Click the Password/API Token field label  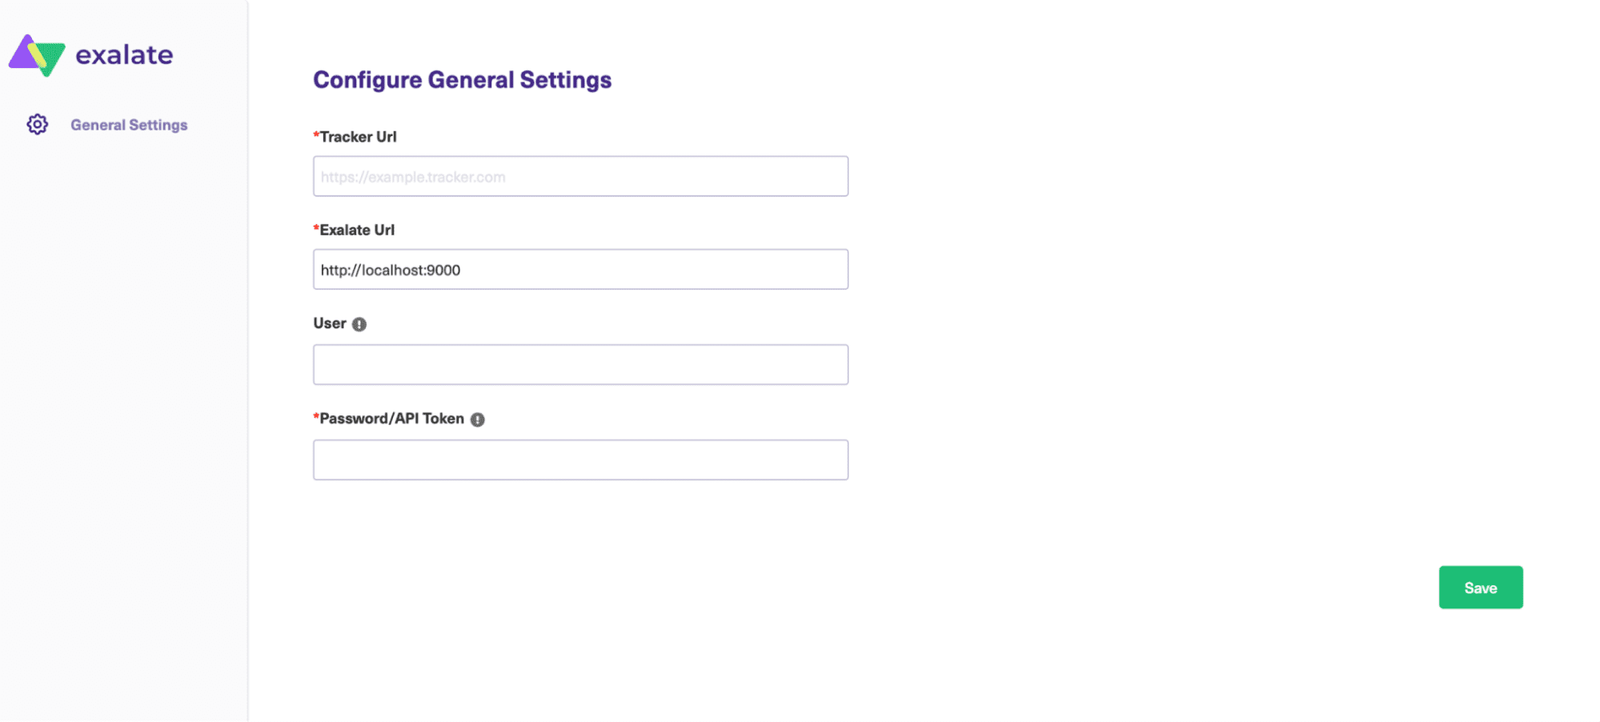tap(392, 418)
